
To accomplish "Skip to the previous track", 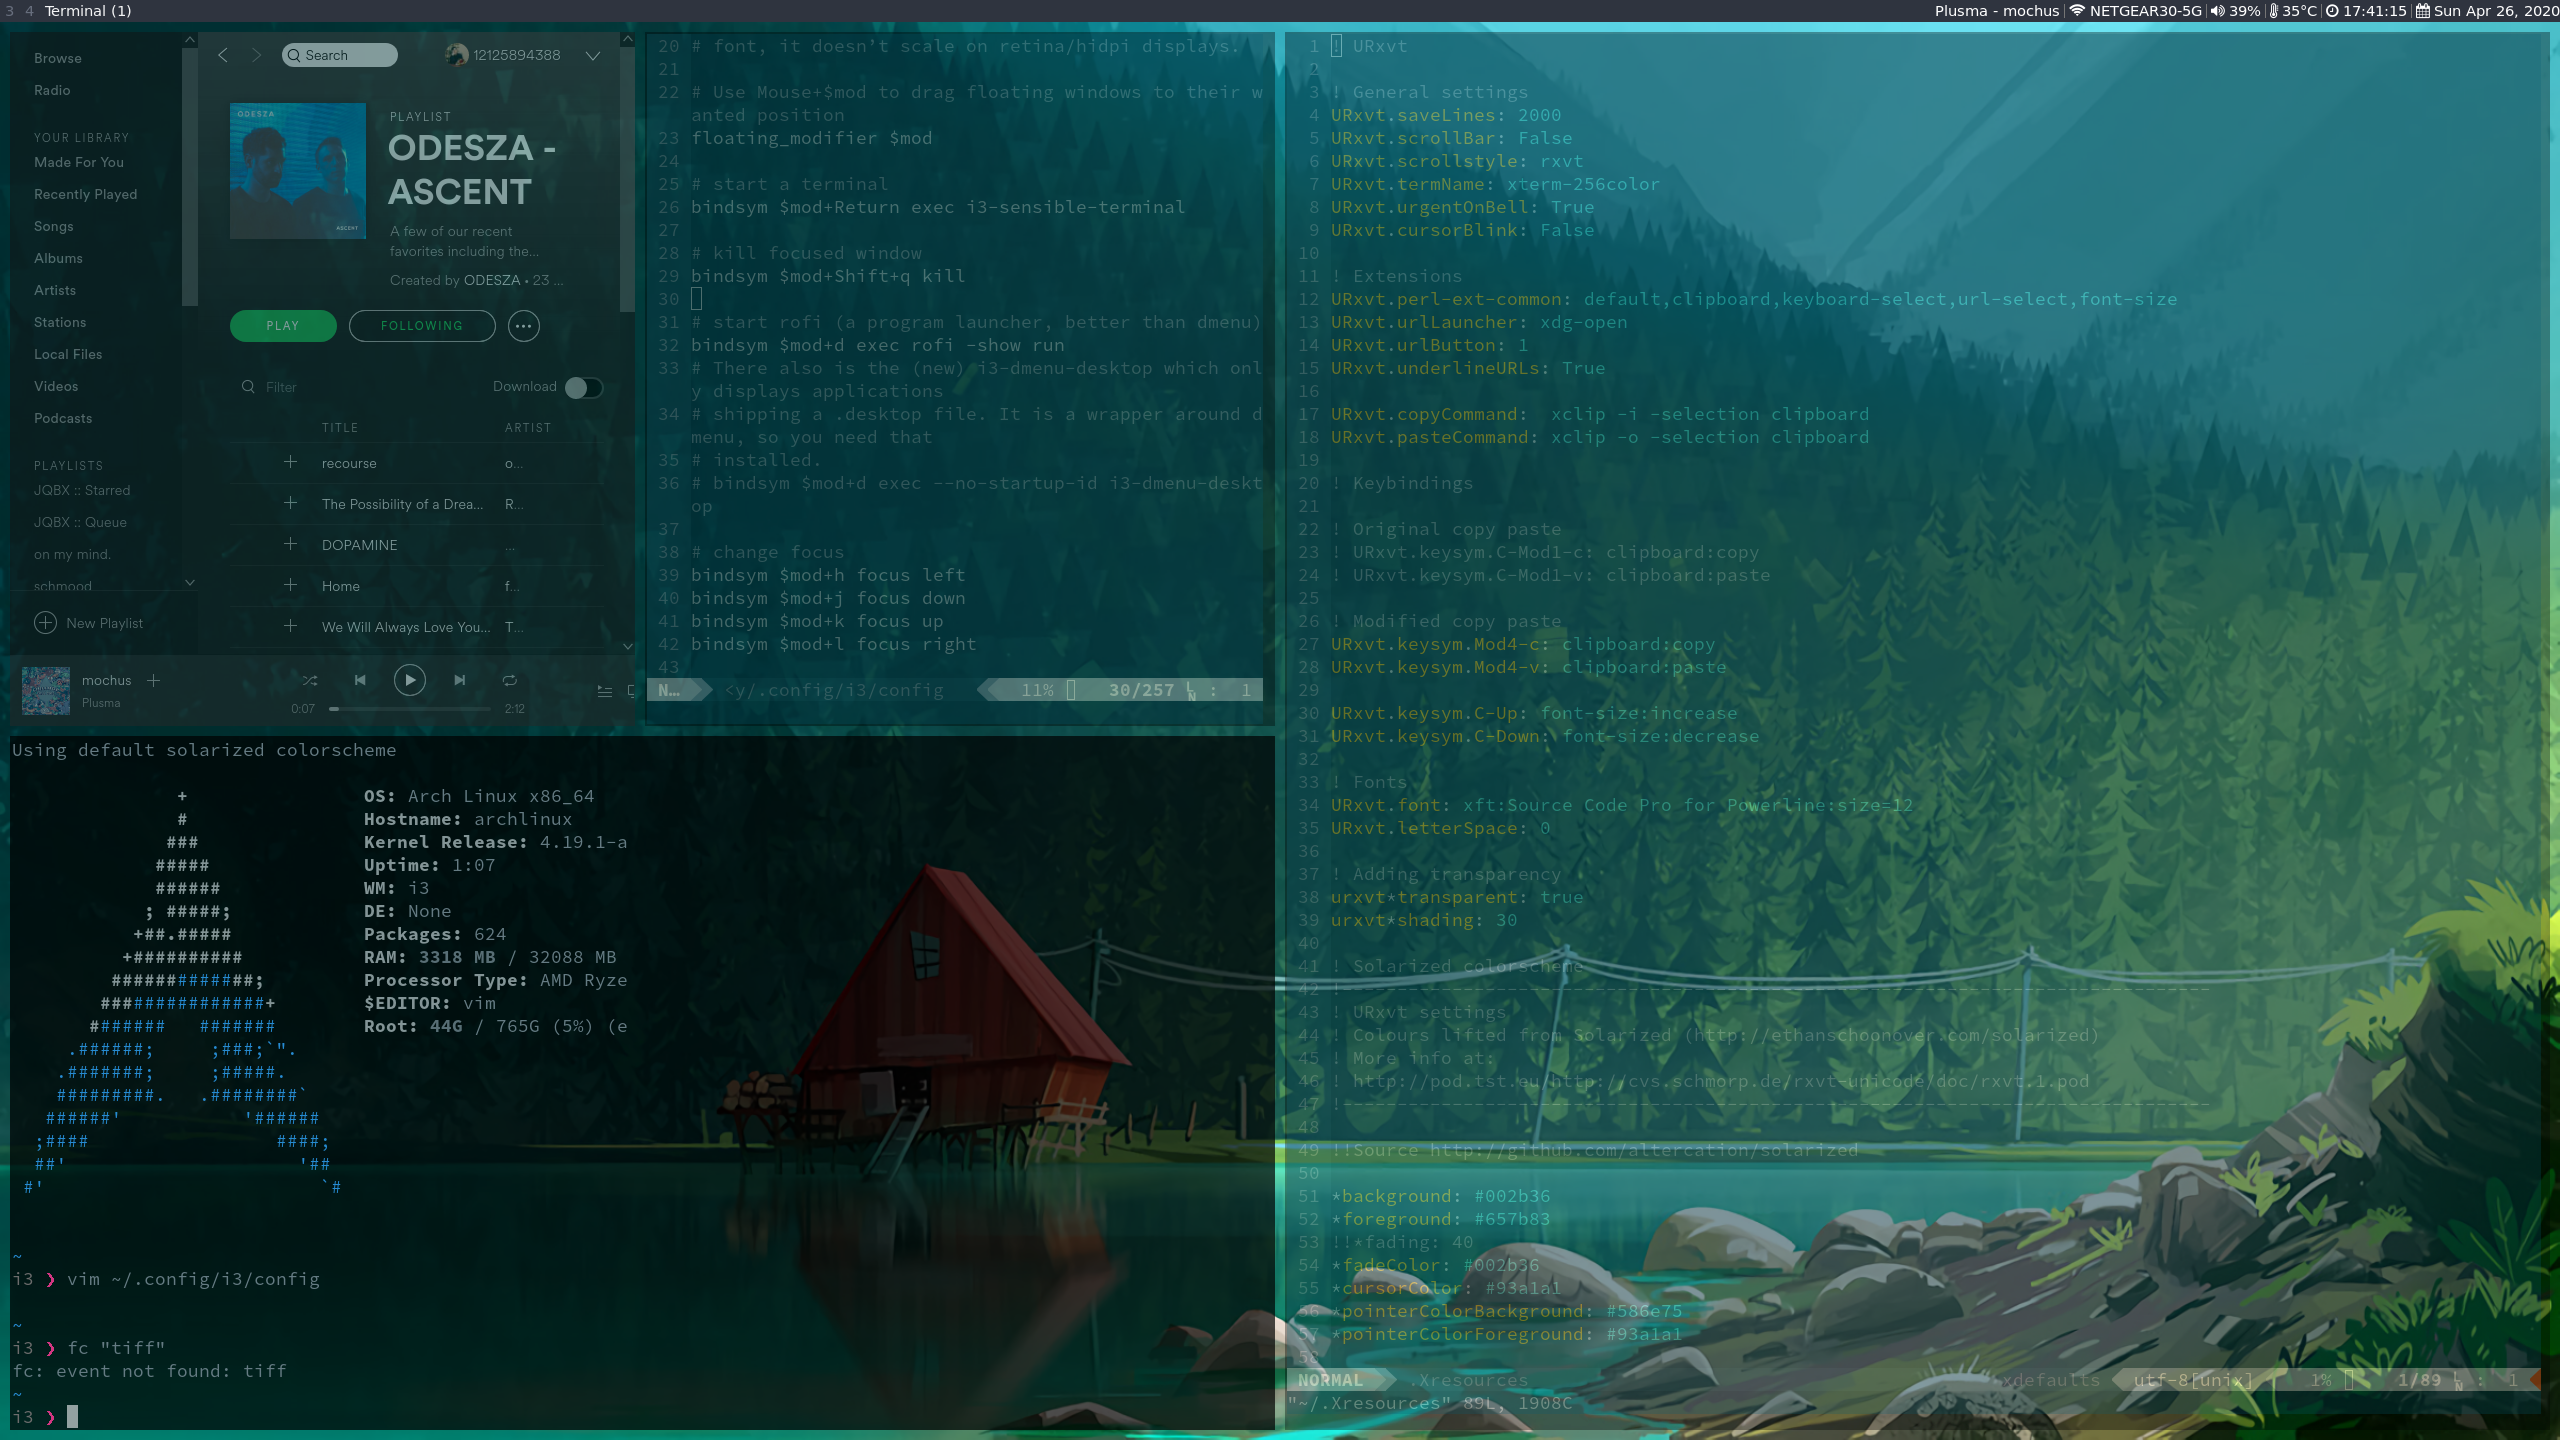I will 360,680.
